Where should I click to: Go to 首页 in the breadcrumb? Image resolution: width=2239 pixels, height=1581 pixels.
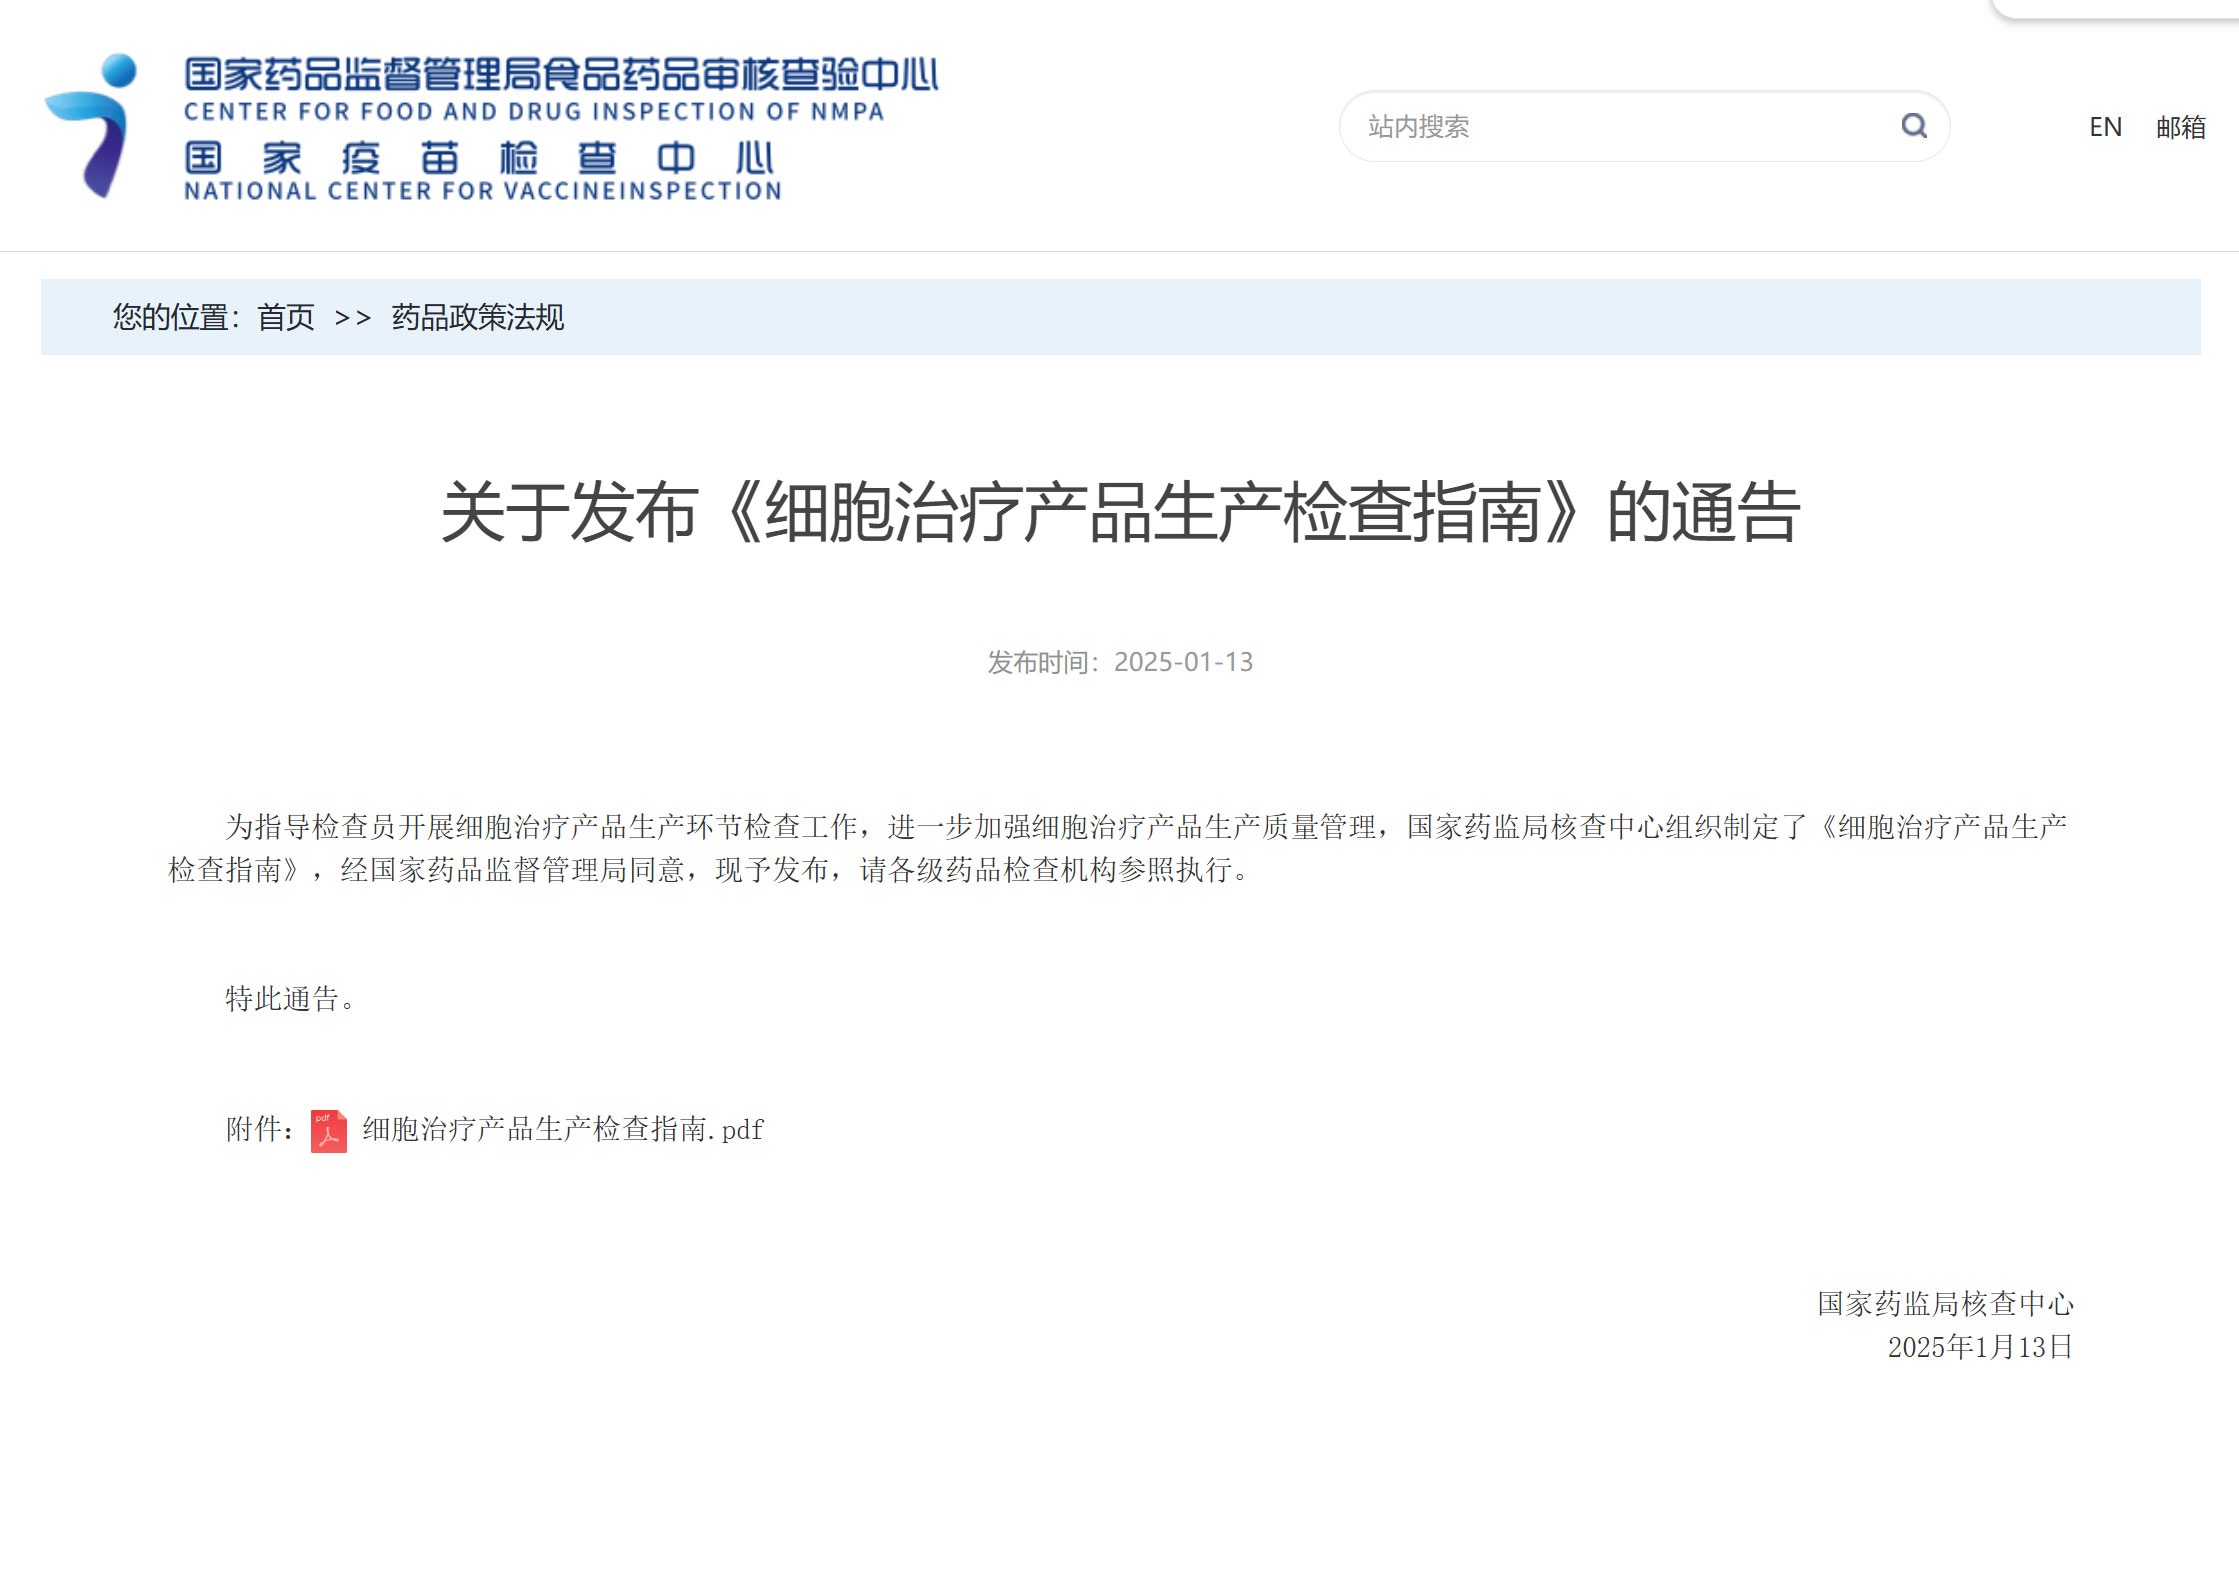pyautogui.click(x=285, y=317)
